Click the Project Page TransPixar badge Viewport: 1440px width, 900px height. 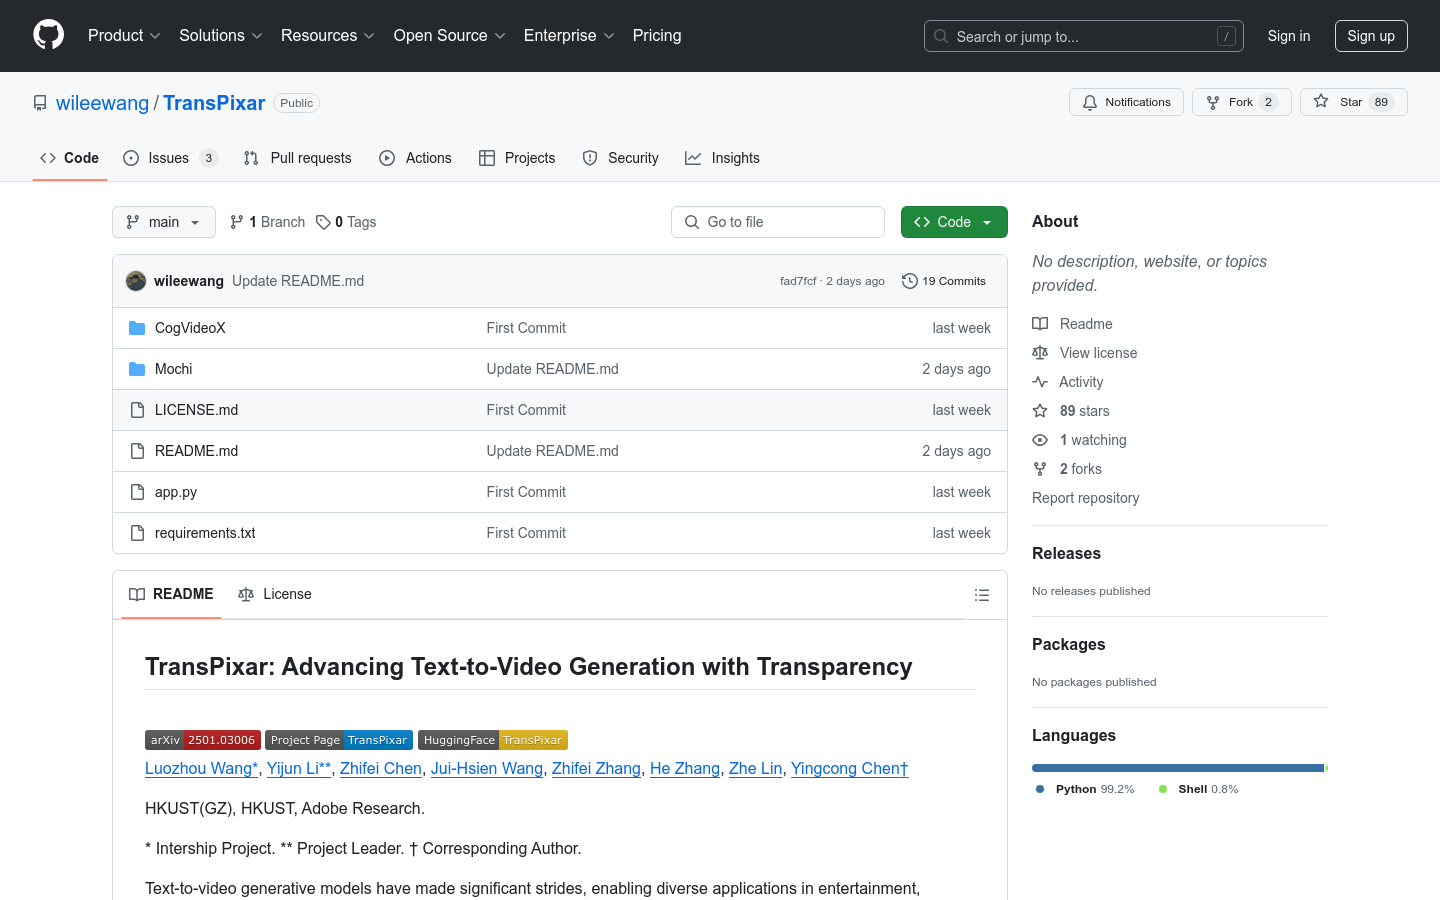[339, 740]
